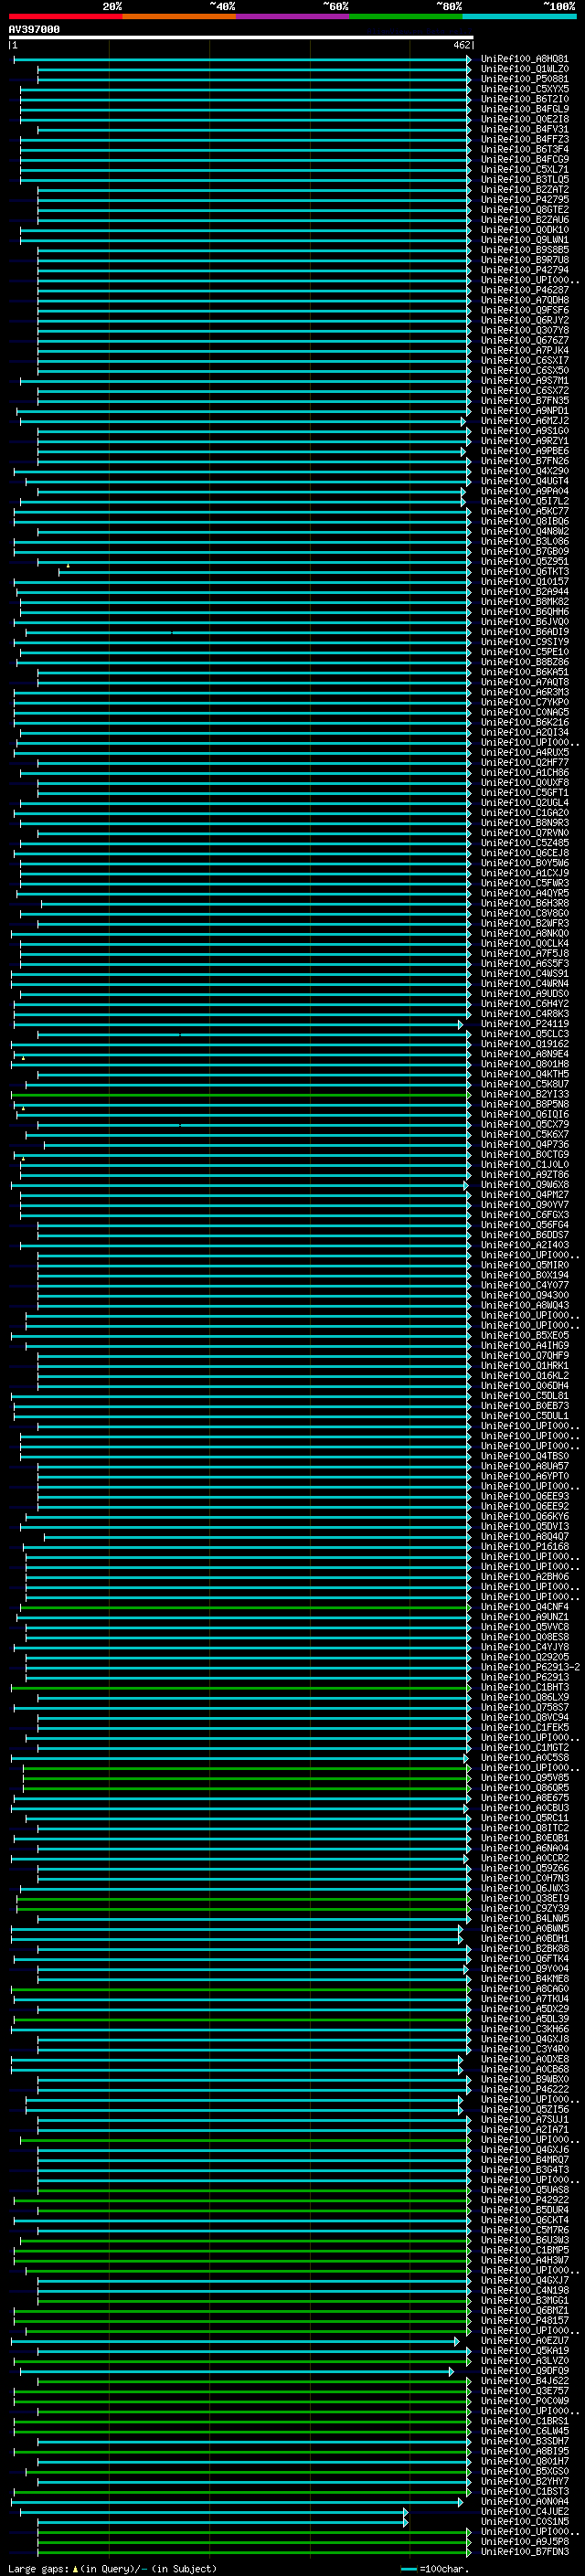Select label UniRef100_A9NPD1

525,411
